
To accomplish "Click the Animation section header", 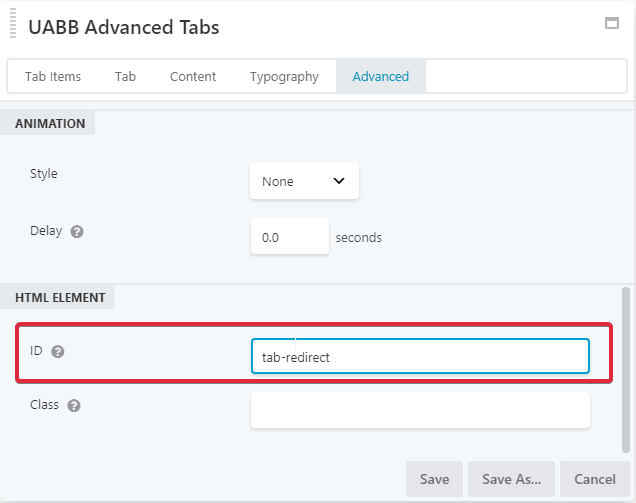I will (x=50, y=124).
